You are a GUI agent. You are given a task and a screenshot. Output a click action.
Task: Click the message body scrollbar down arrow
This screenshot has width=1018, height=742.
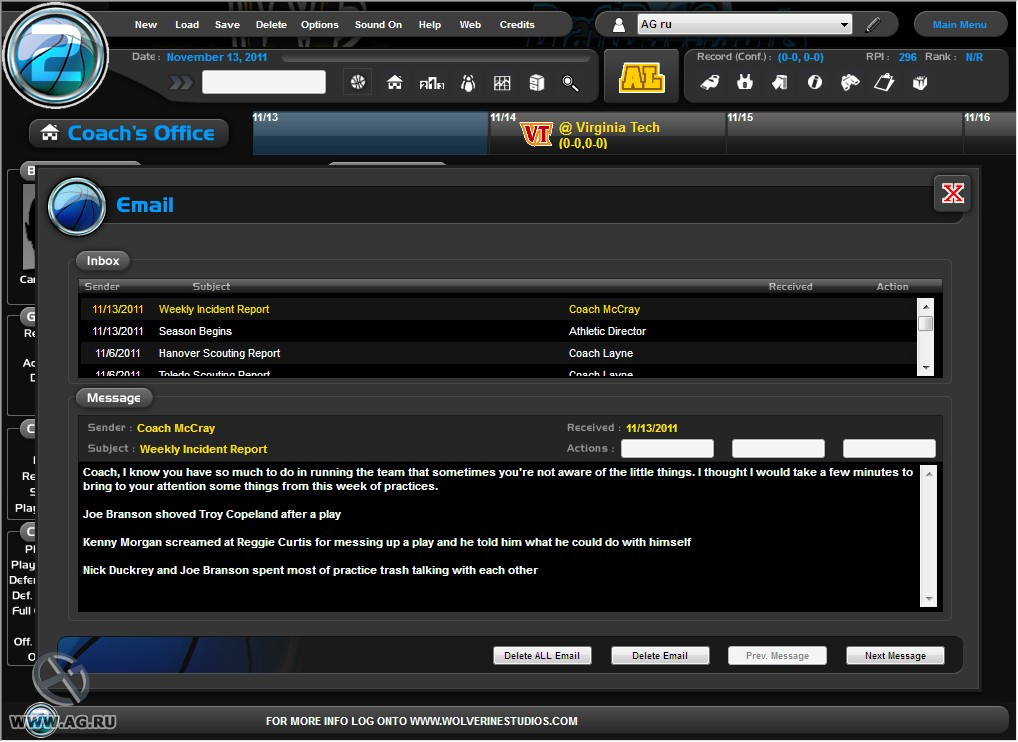[929, 599]
